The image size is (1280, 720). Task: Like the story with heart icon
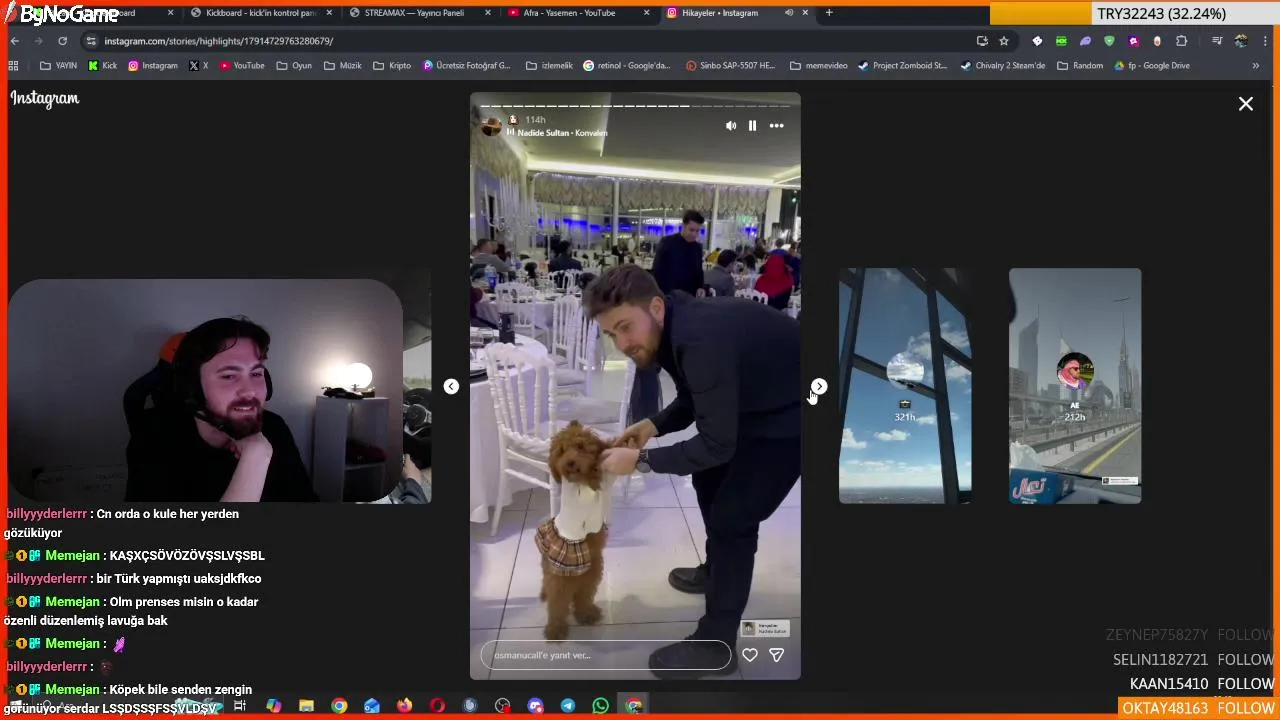750,655
